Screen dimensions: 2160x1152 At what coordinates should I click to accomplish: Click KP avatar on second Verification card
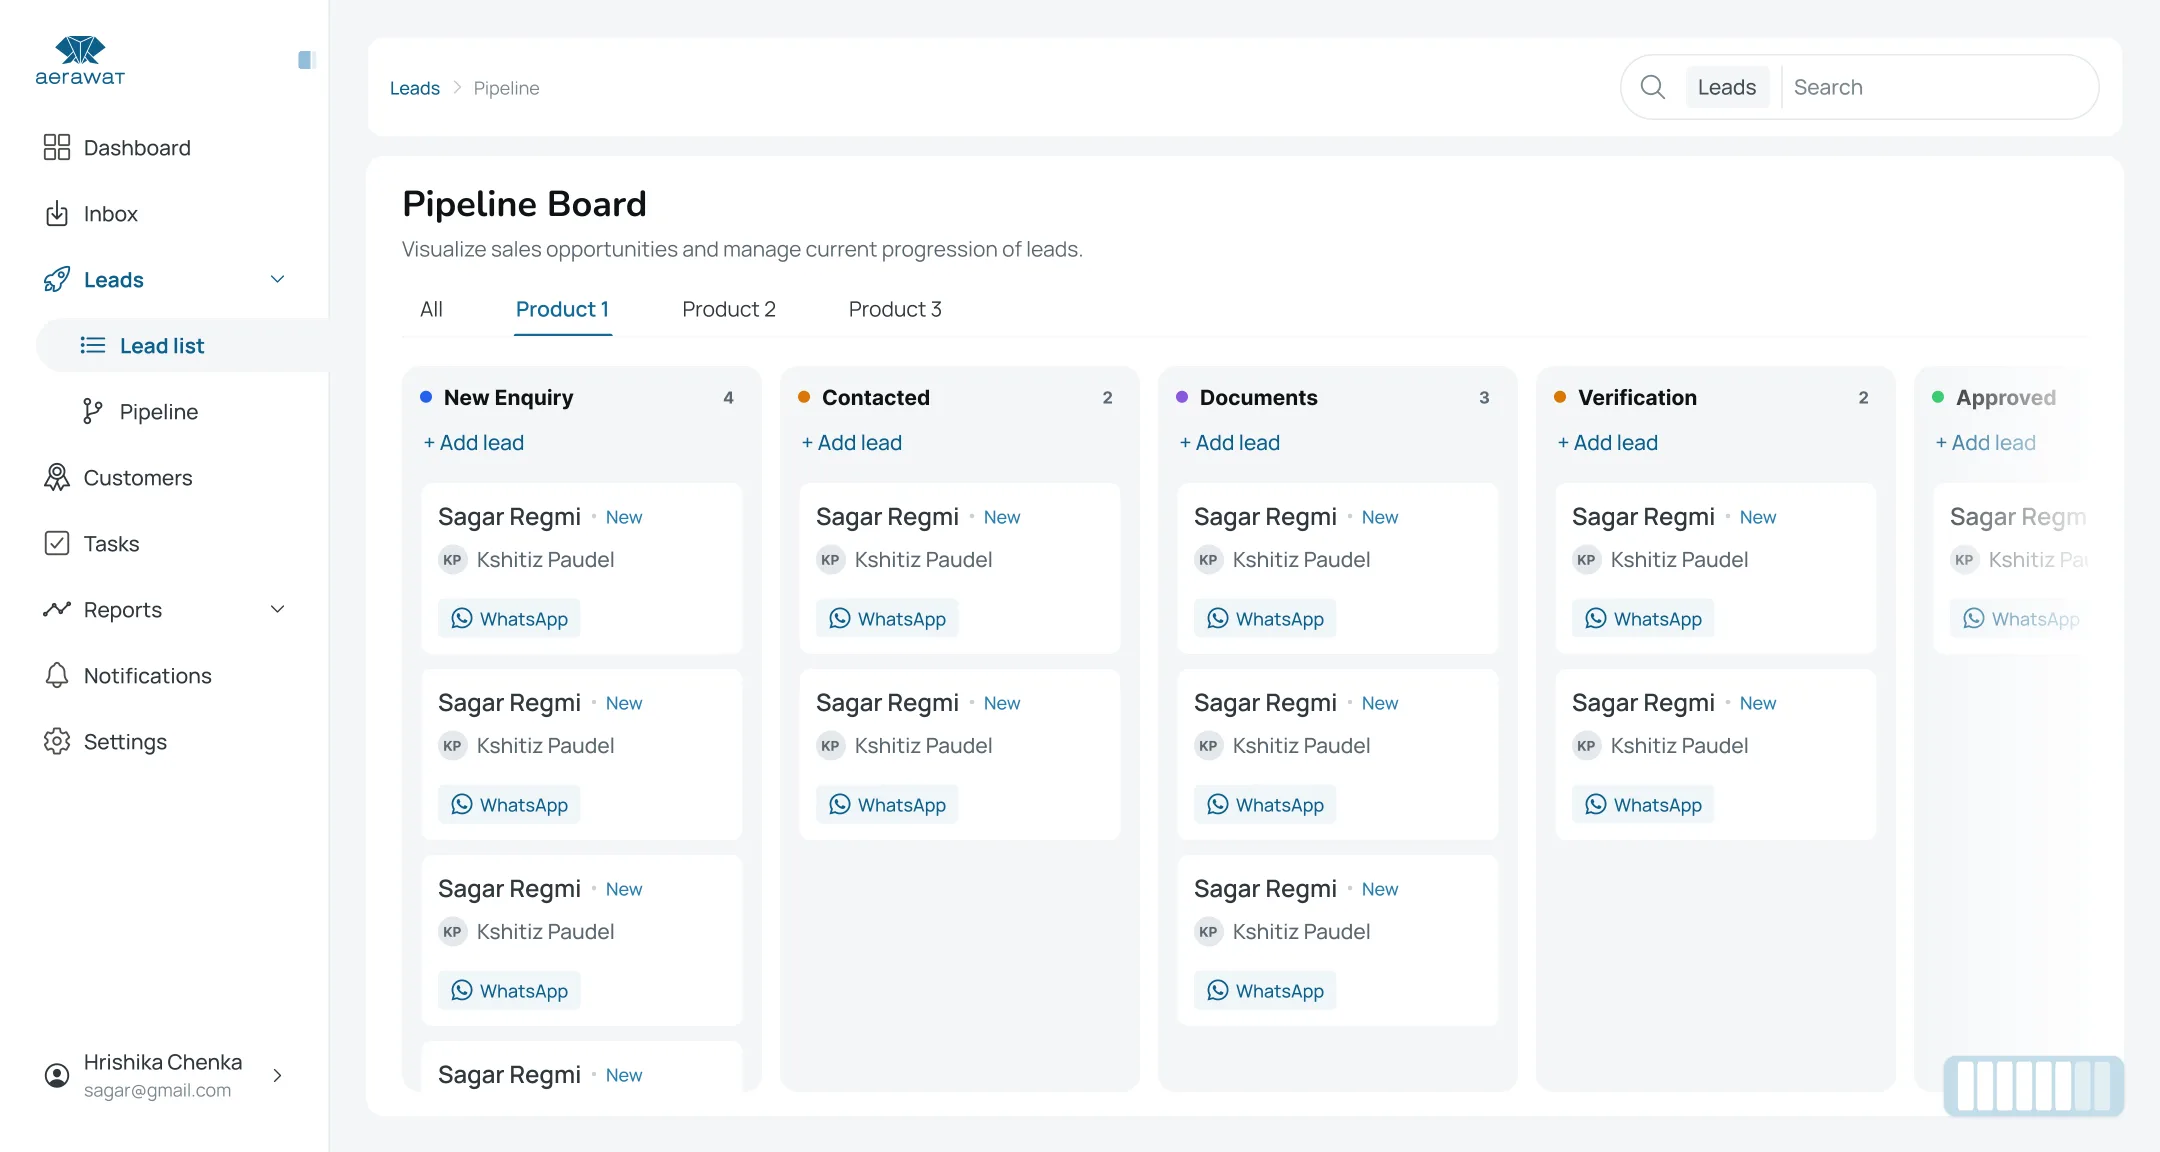(1586, 745)
